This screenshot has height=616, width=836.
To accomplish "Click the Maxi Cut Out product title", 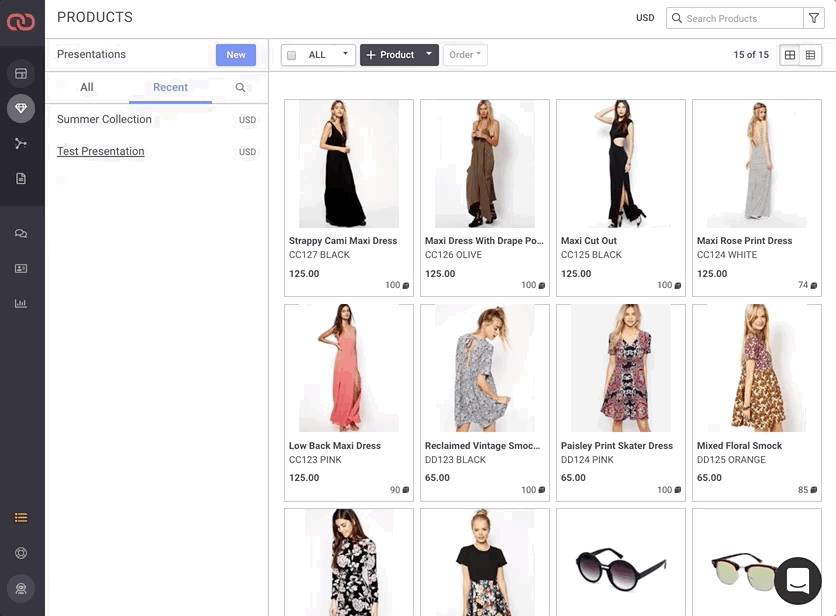I will 589,241.
